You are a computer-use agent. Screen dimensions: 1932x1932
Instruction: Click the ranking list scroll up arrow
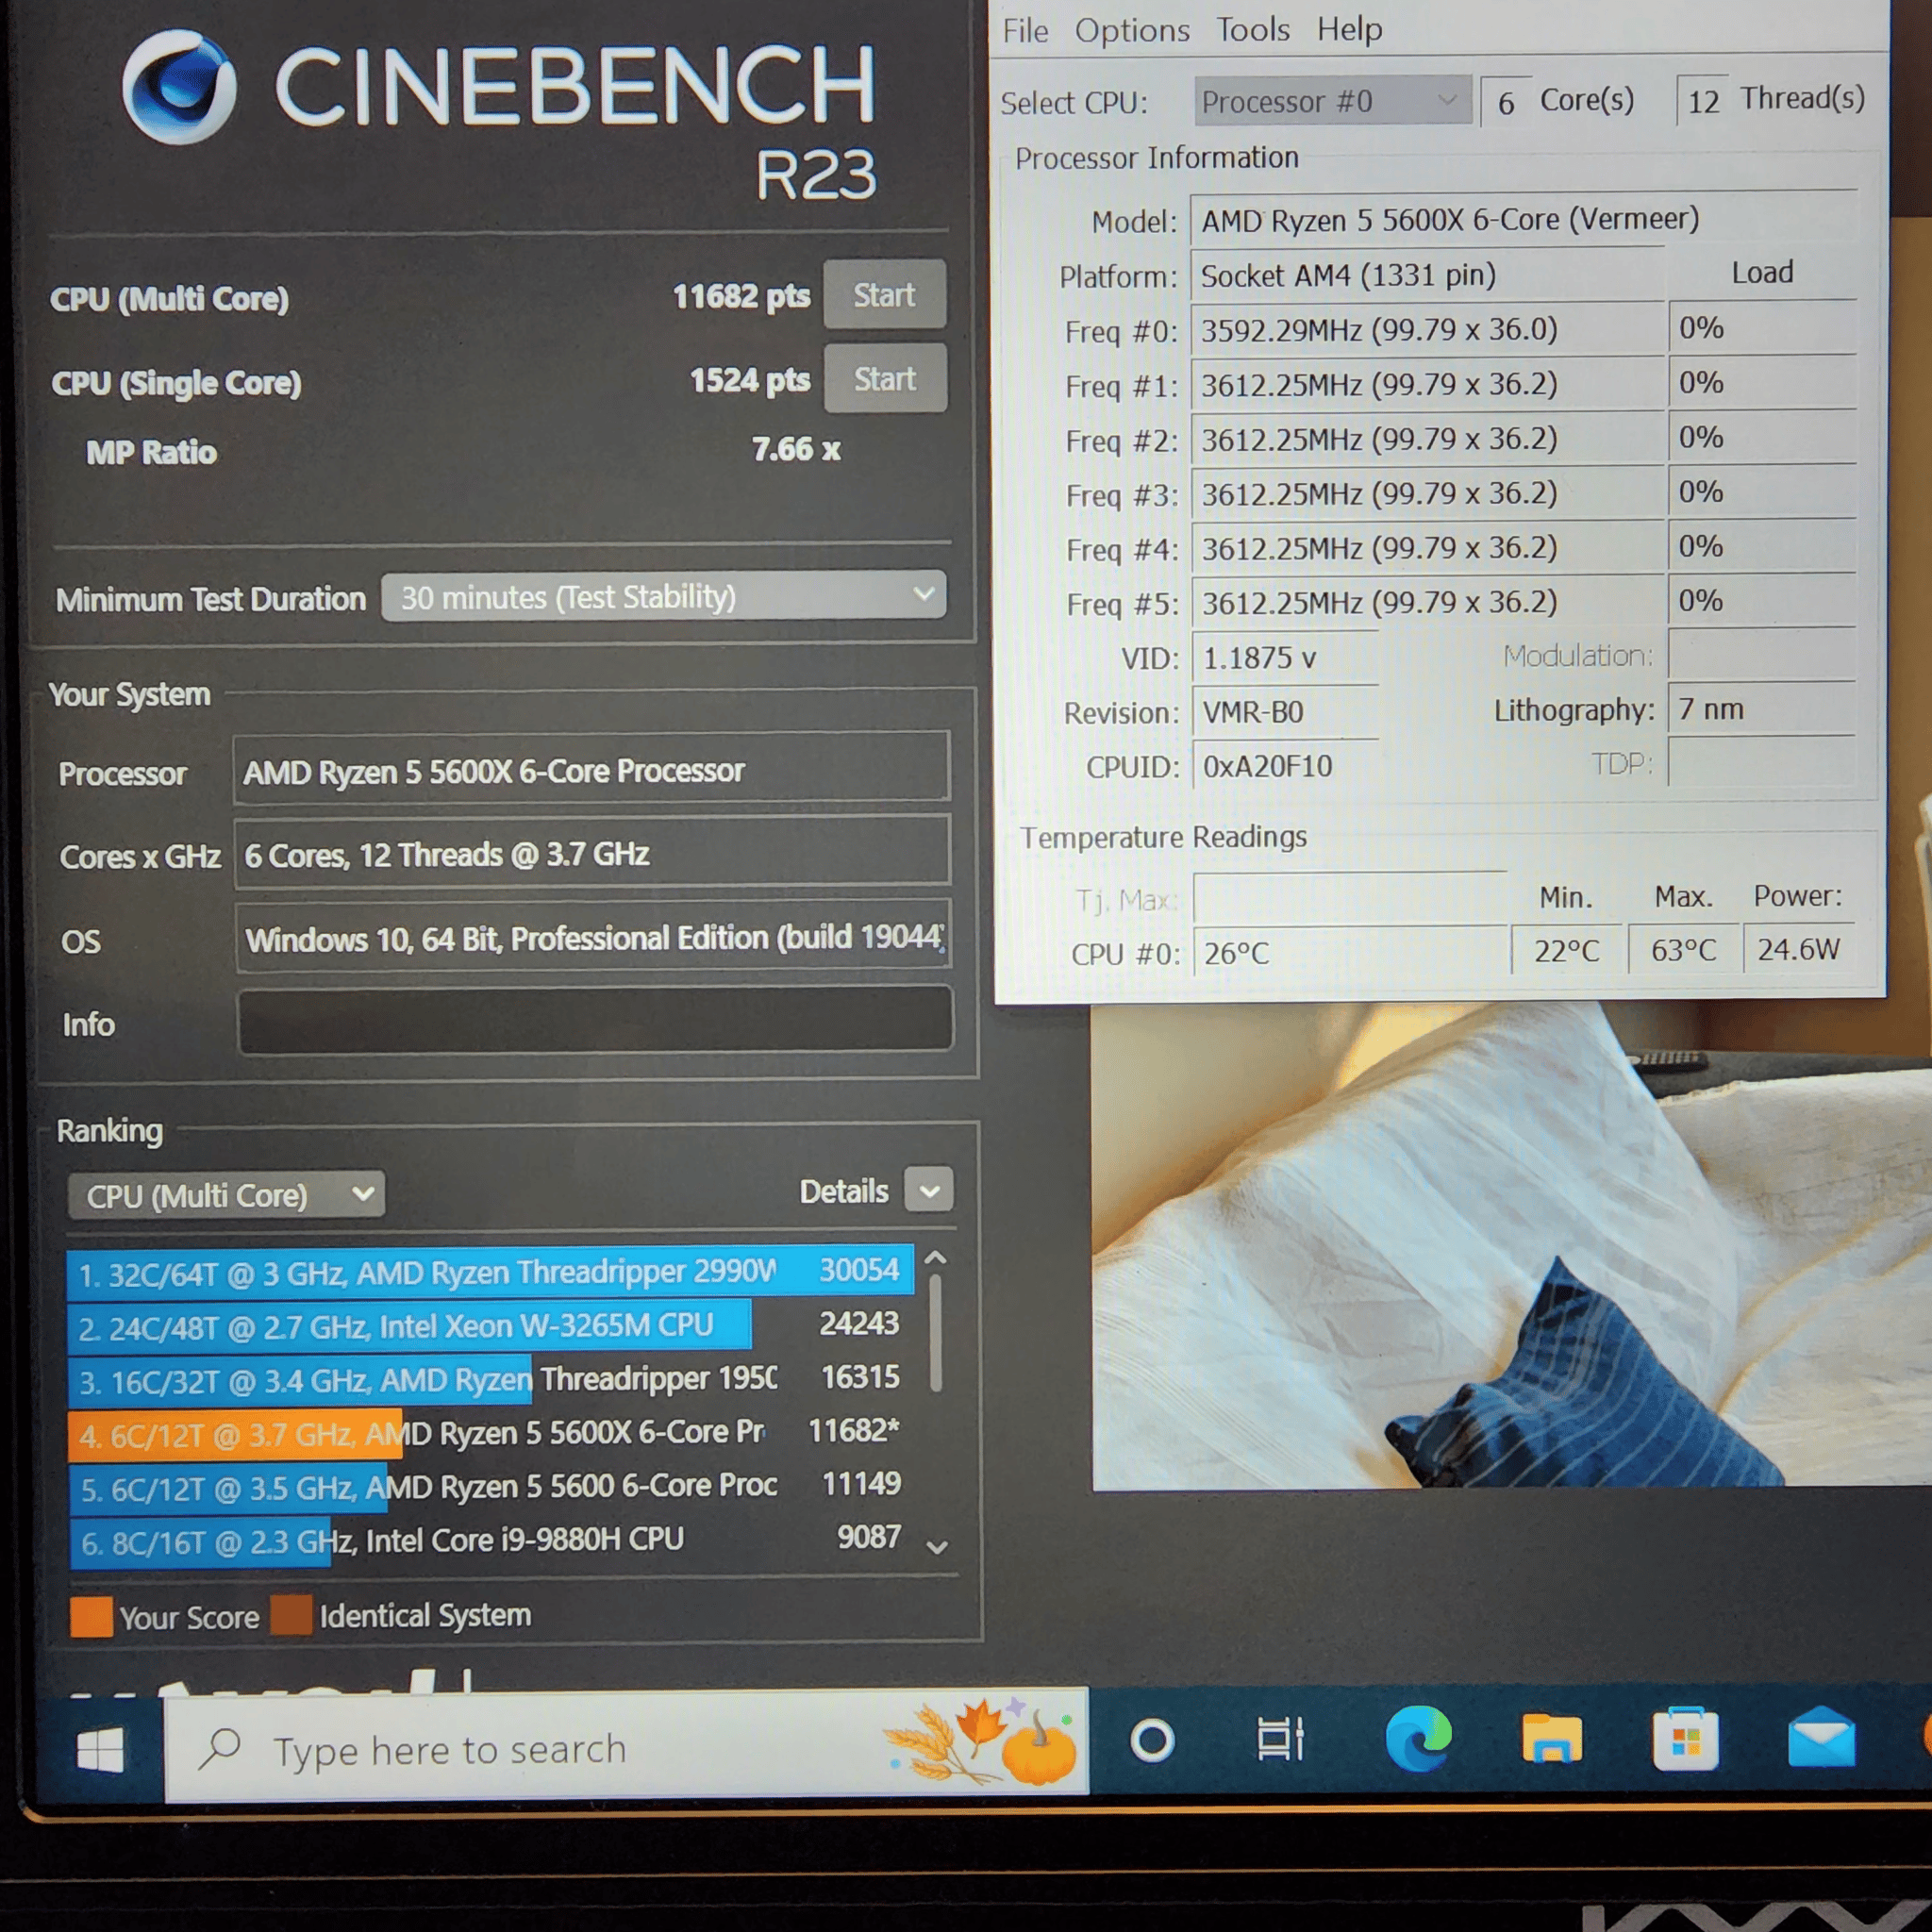pos(935,1258)
